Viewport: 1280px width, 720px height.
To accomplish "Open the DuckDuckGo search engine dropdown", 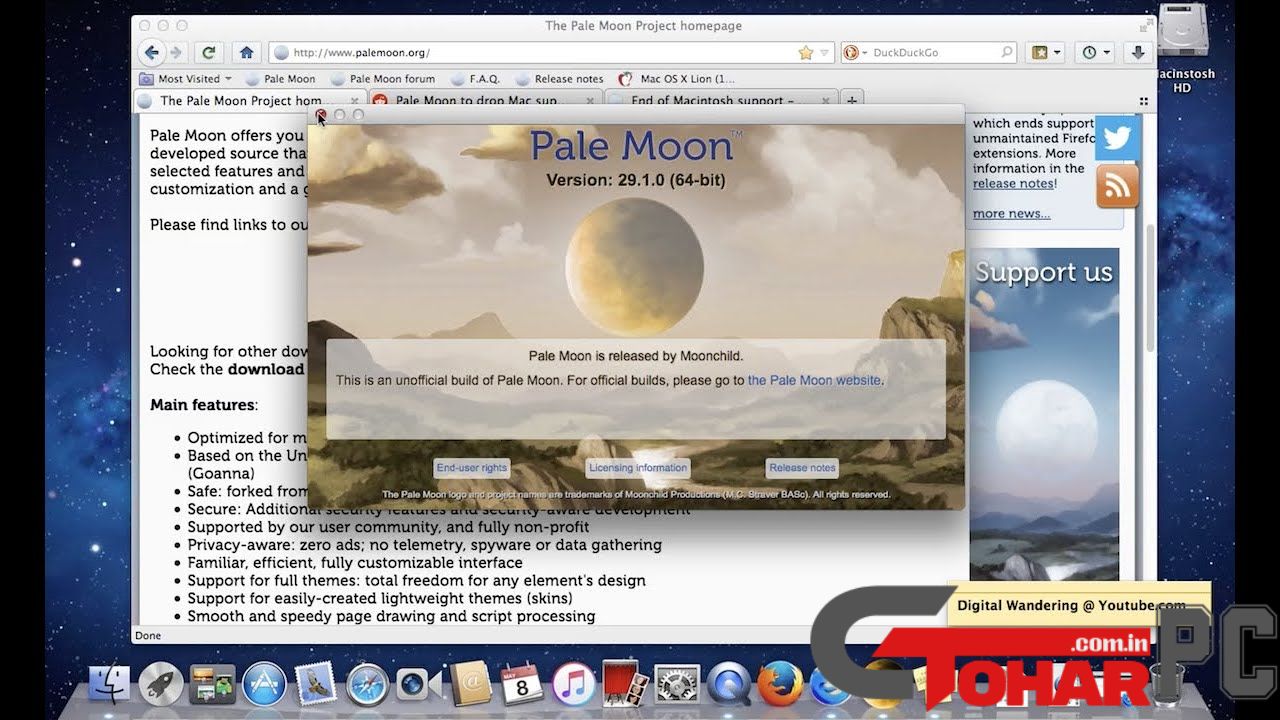I will [x=853, y=52].
